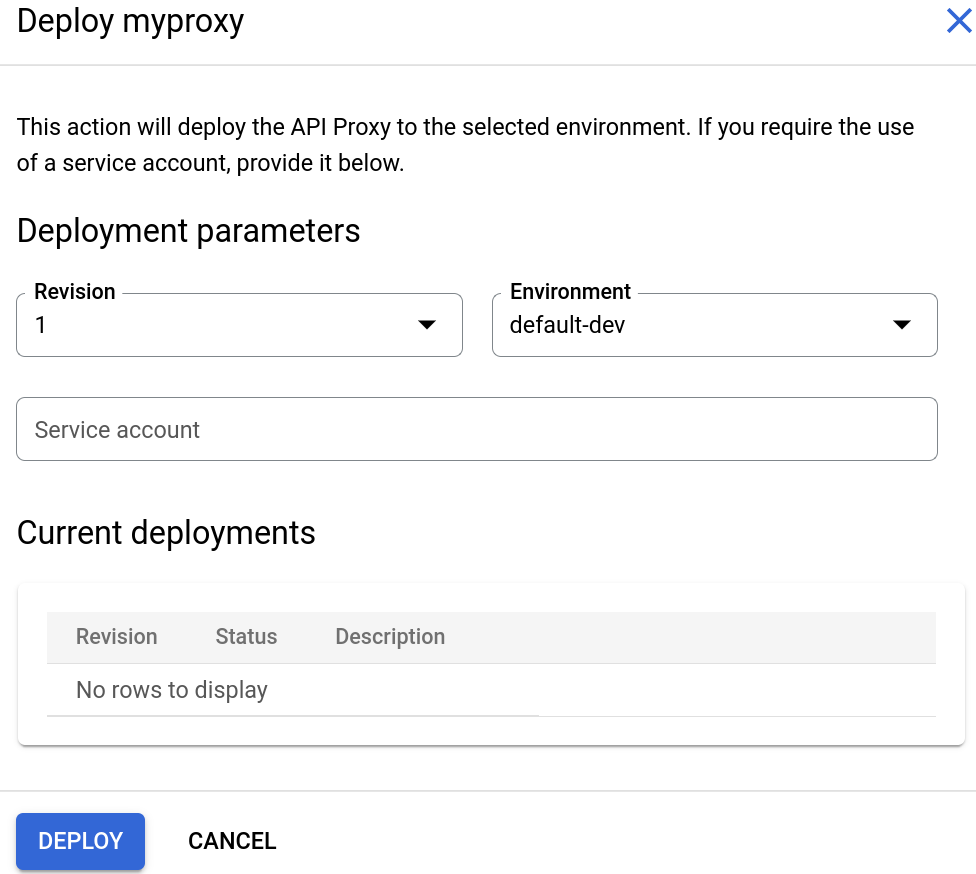Click the No rows to display text
Viewport: 976px width, 874px height.
(x=171, y=690)
